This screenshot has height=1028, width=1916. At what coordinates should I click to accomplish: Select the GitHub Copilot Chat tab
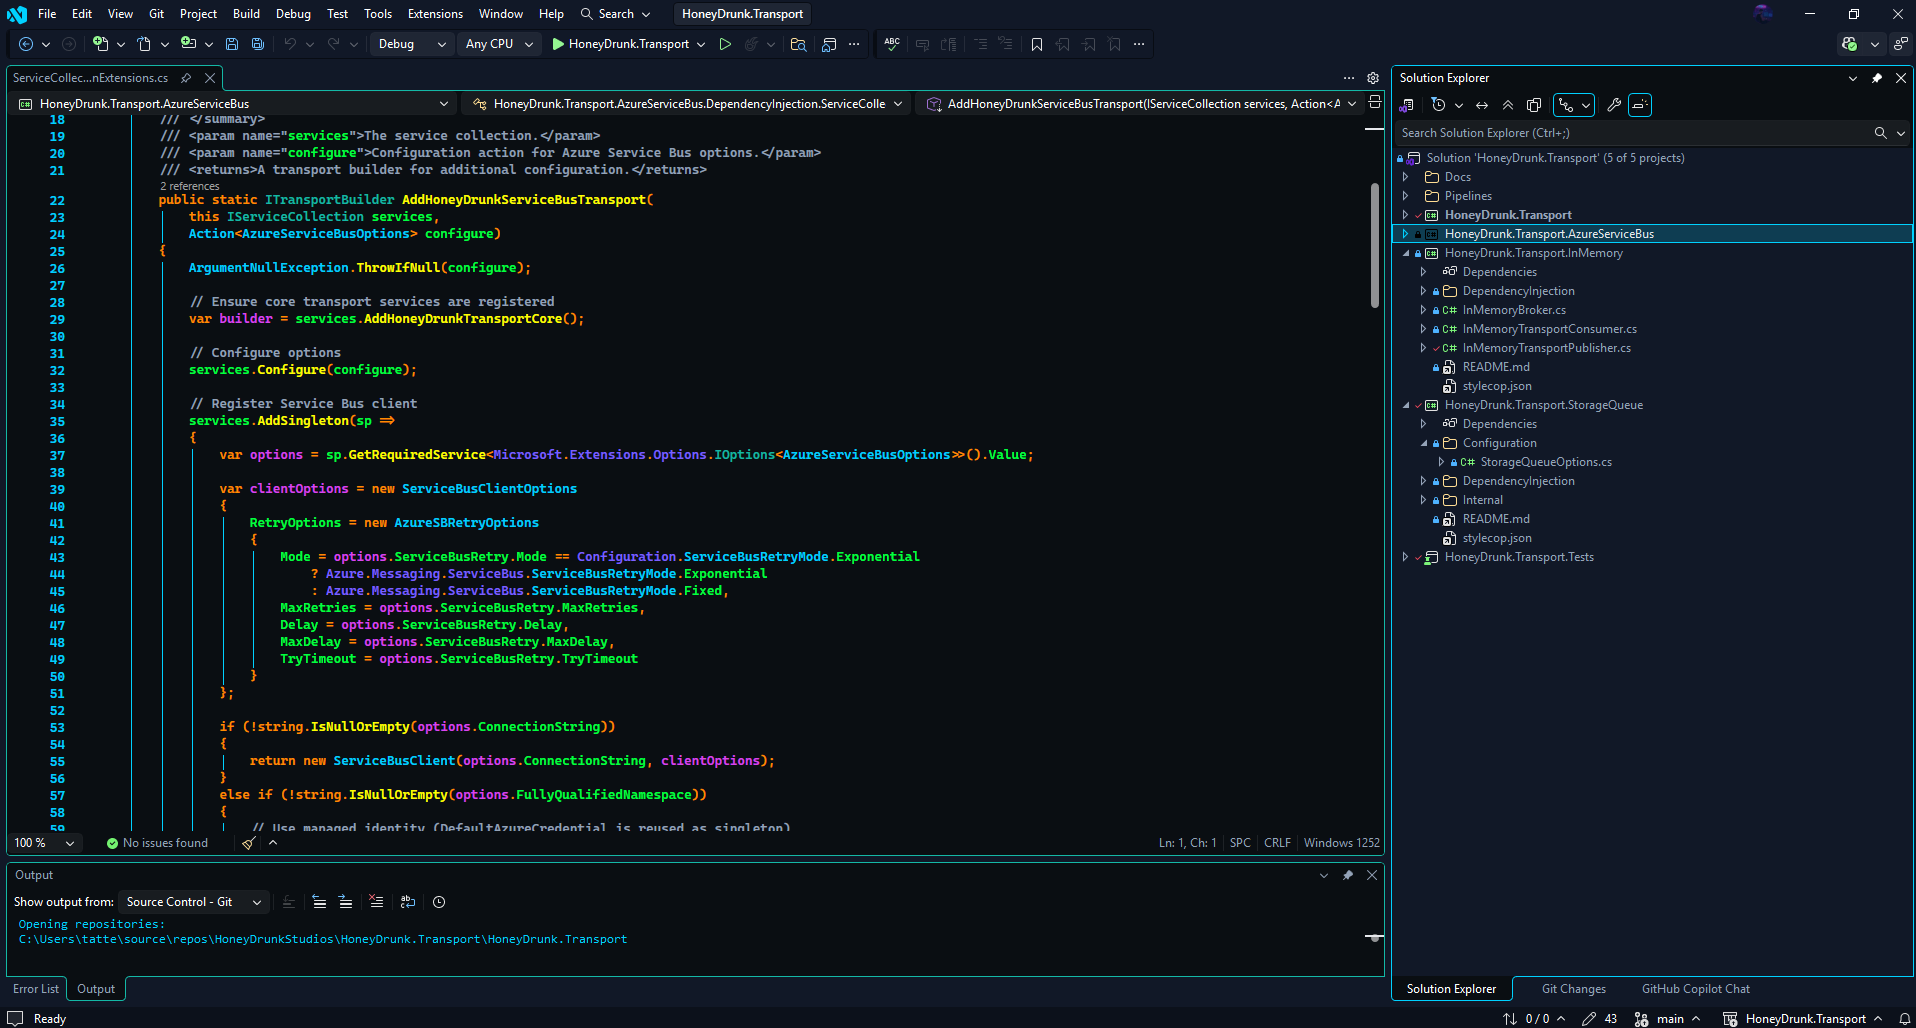coord(1695,988)
